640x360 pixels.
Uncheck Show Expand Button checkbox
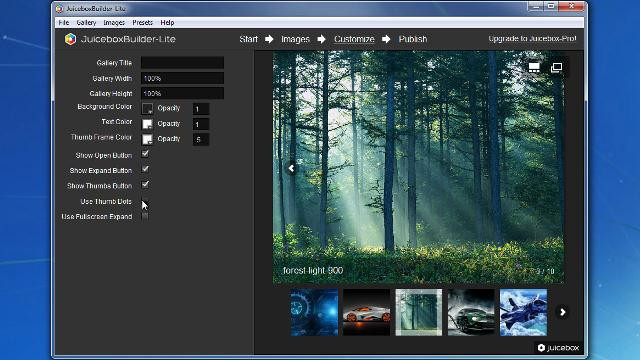click(x=145, y=169)
